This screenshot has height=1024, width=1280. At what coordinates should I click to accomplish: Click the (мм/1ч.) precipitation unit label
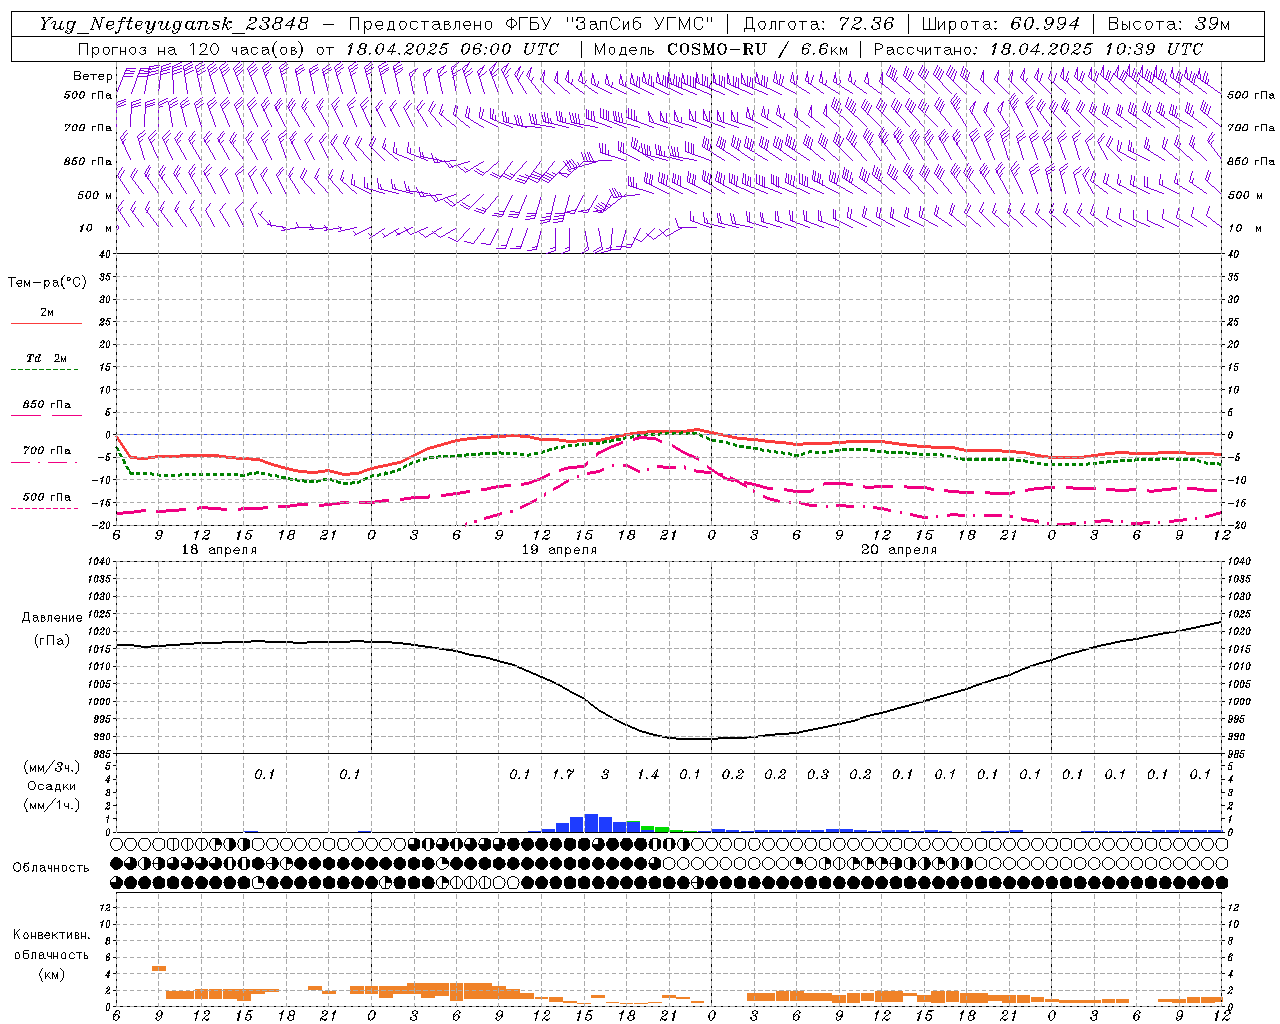coord(52,805)
